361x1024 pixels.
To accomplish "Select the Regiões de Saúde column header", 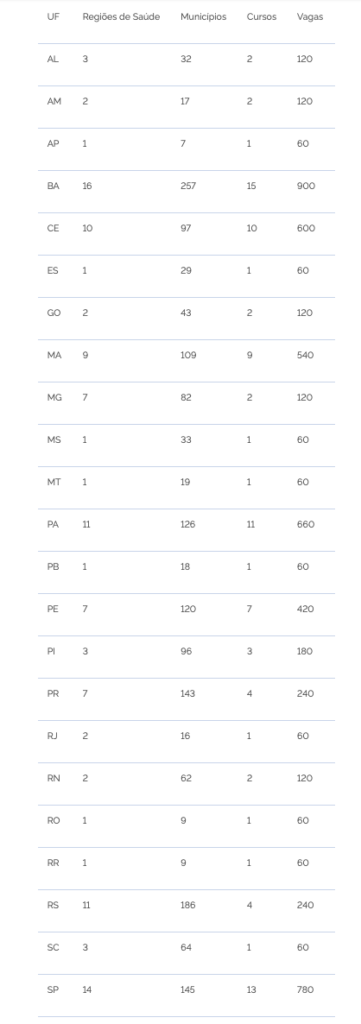I will (121, 16).
